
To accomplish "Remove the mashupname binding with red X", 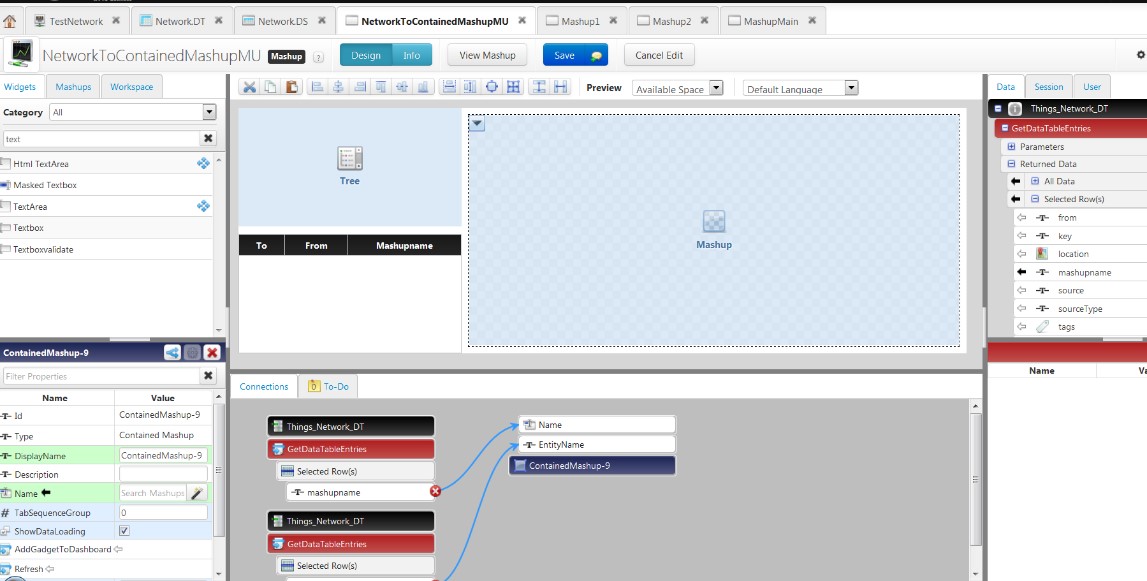I will point(435,491).
